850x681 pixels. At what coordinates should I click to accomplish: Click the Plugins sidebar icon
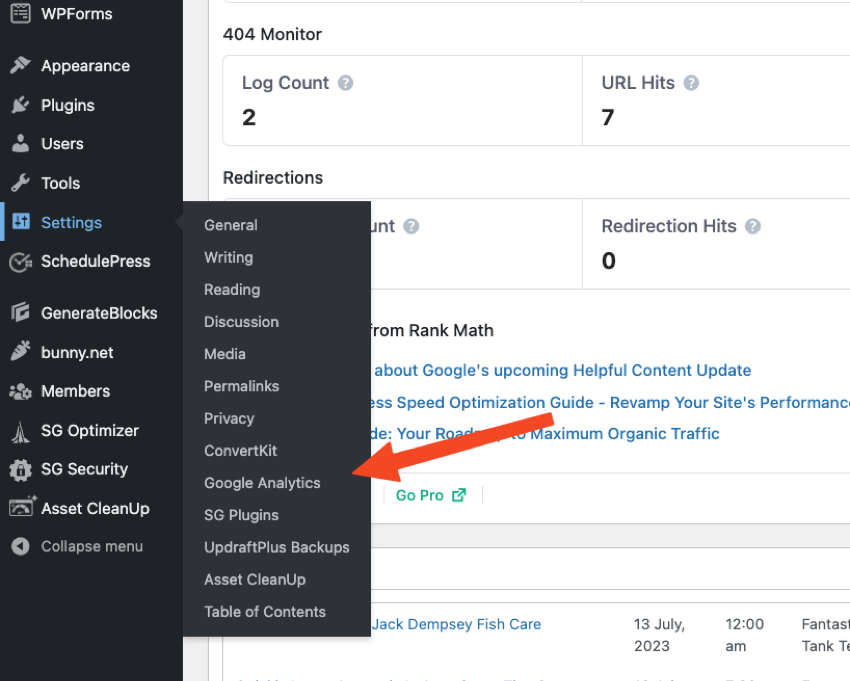(22, 105)
